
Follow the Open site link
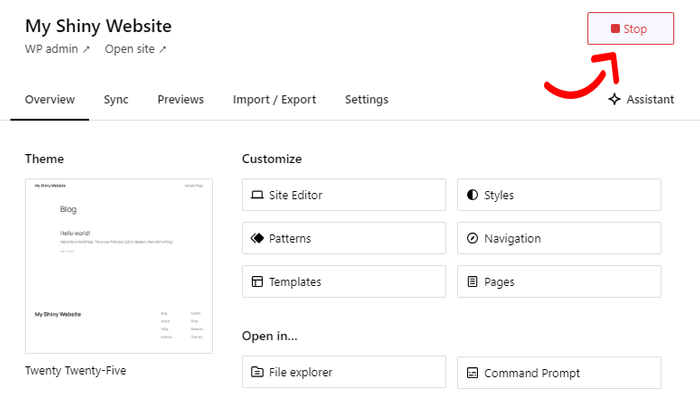click(x=135, y=49)
